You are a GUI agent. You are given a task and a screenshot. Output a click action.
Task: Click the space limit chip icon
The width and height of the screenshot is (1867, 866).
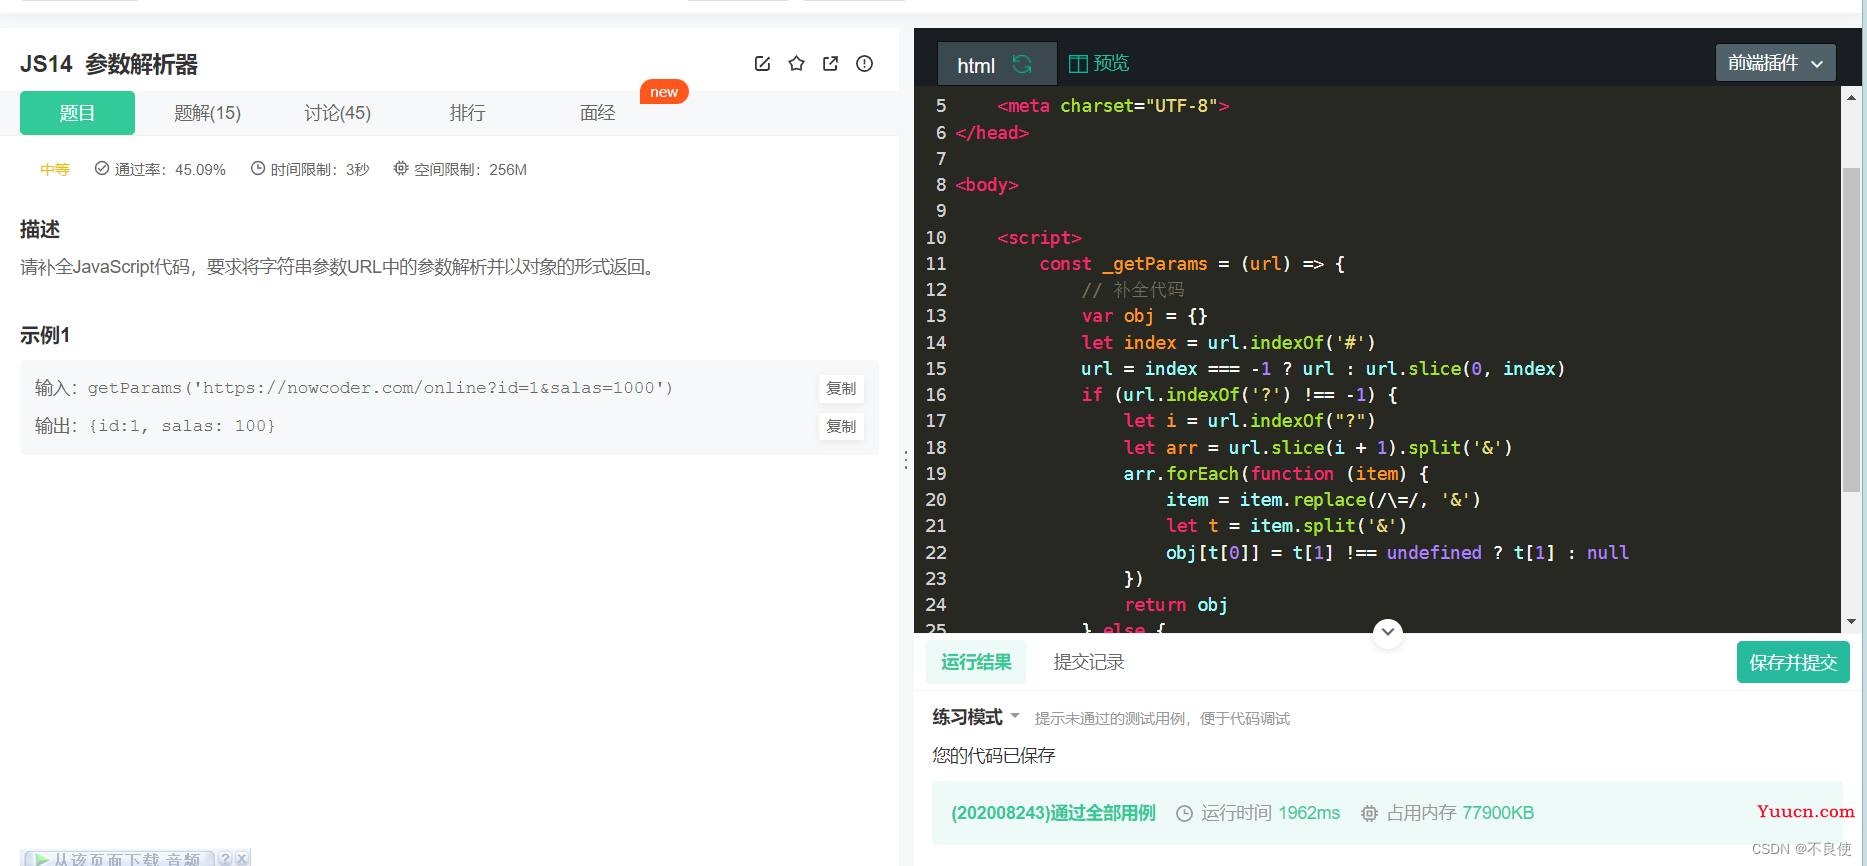401,168
